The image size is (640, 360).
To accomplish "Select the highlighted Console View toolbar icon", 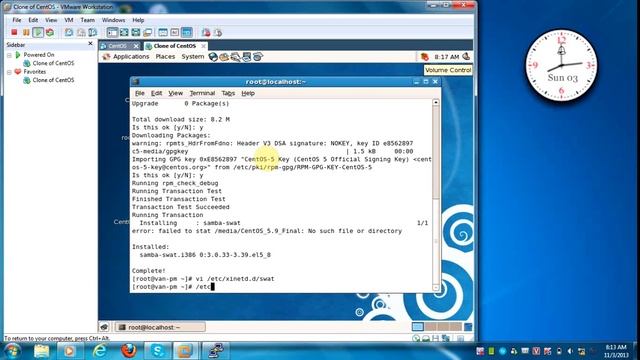I will (x=187, y=32).
